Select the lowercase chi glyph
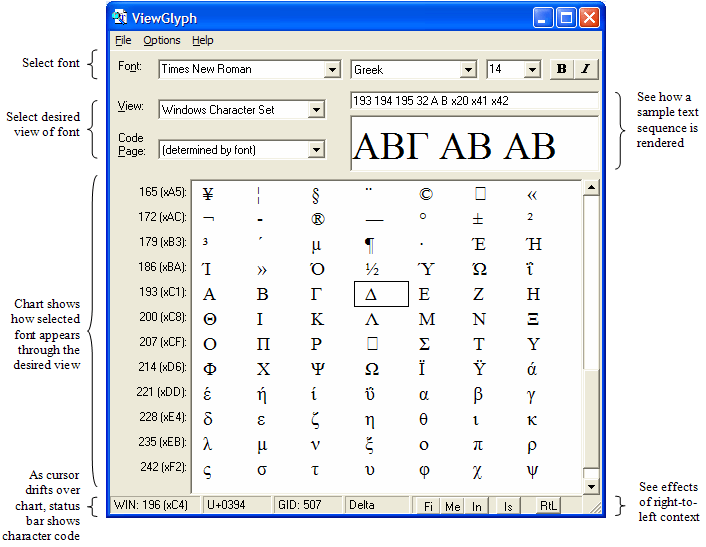The height and width of the screenshot is (547, 706). pyautogui.click(x=477, y=472)
